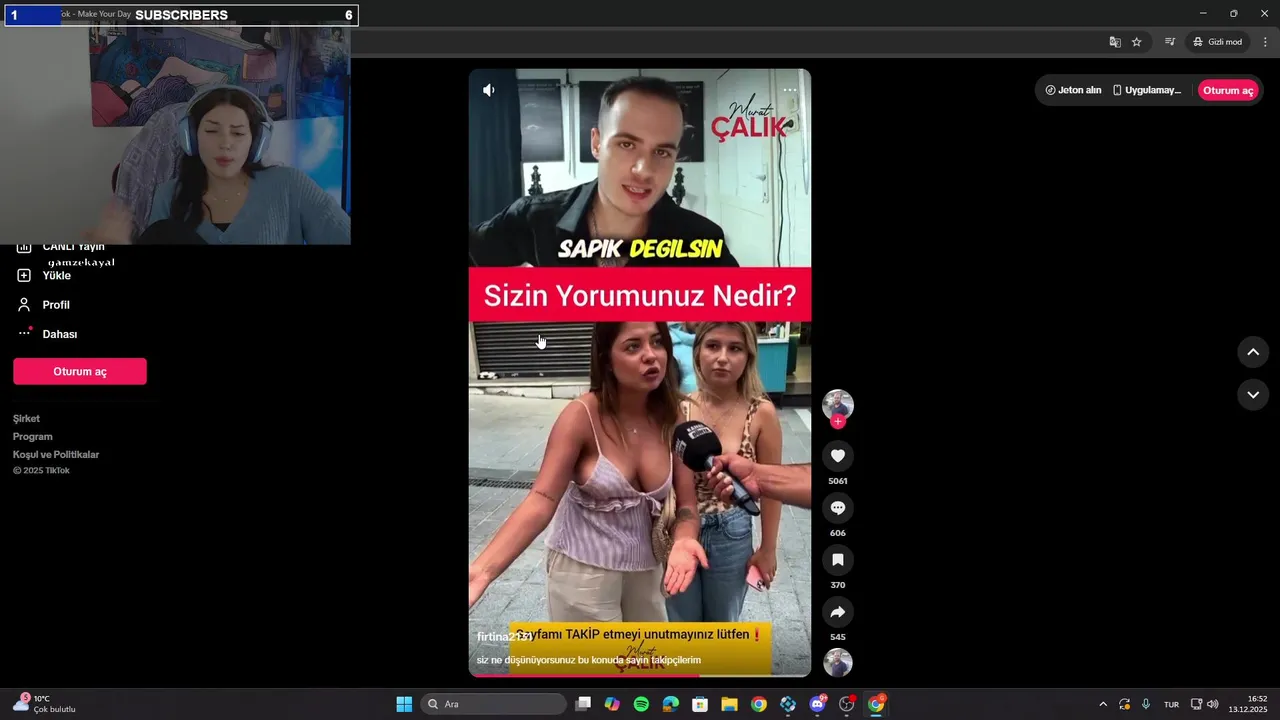Viewport: 1280px width, 720px height.
Task: Click the video progress bar at the bottom
Action: pos(640,676)
